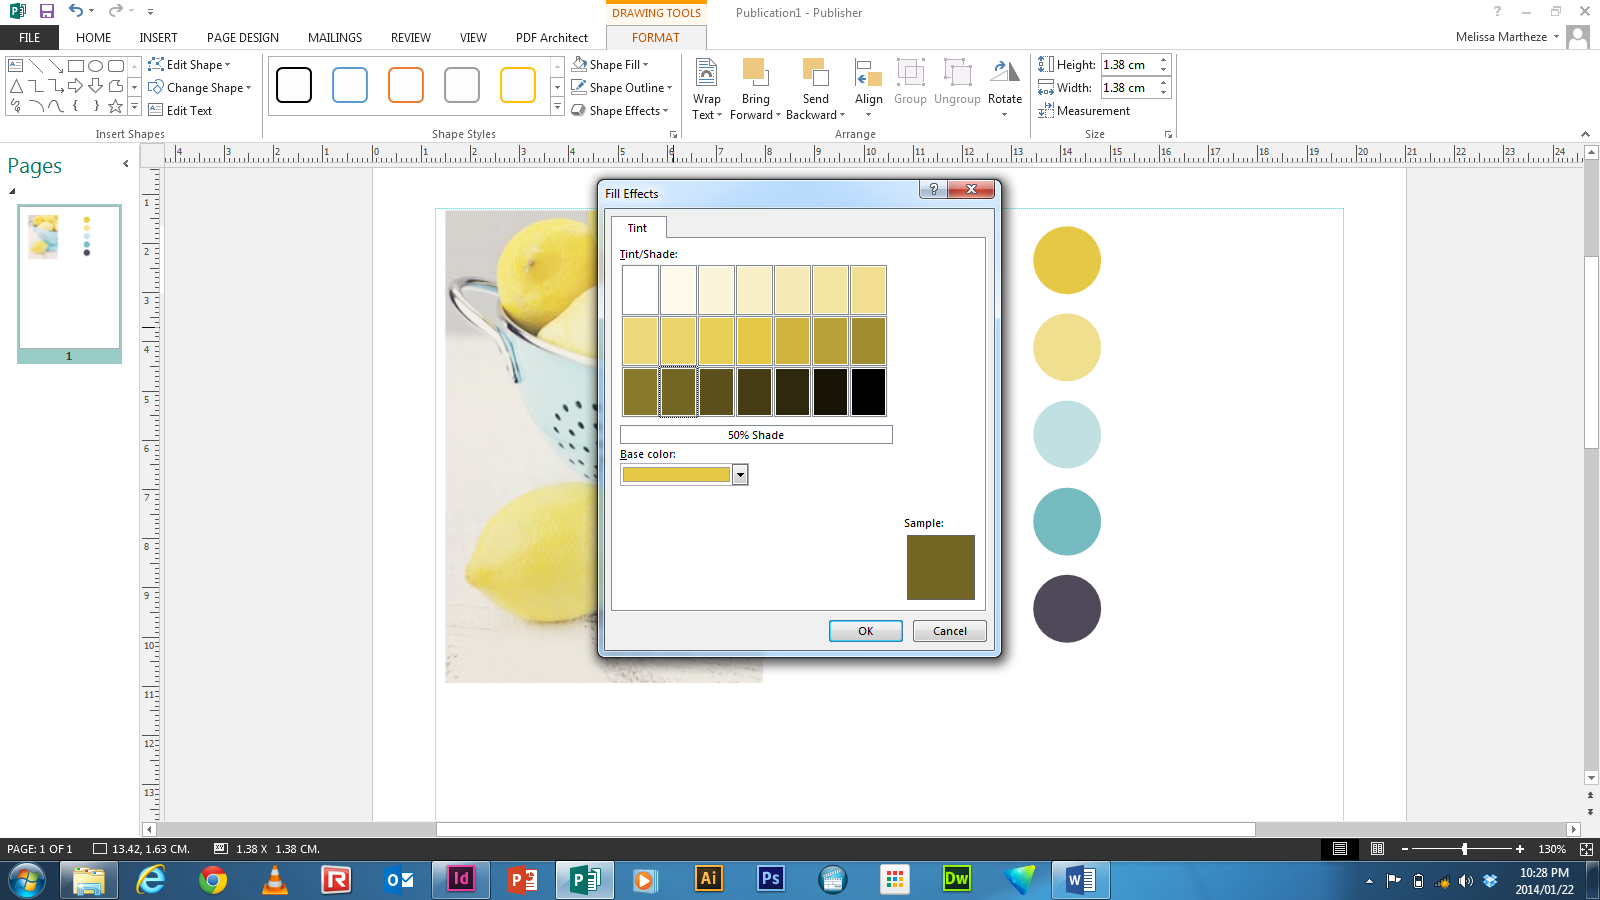Dismiss the dialog with Cancel

click(948, 630)
